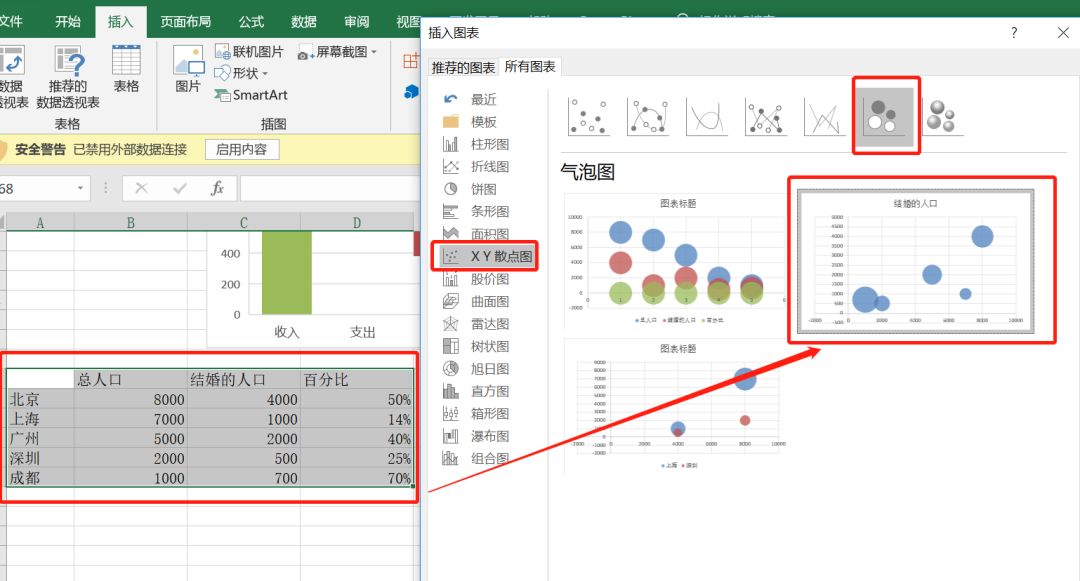Image resolution: width=1080 pixels, height=581 pixels.
Task: Open the Name Box dropdown arrow
Action: pos(80,188)
